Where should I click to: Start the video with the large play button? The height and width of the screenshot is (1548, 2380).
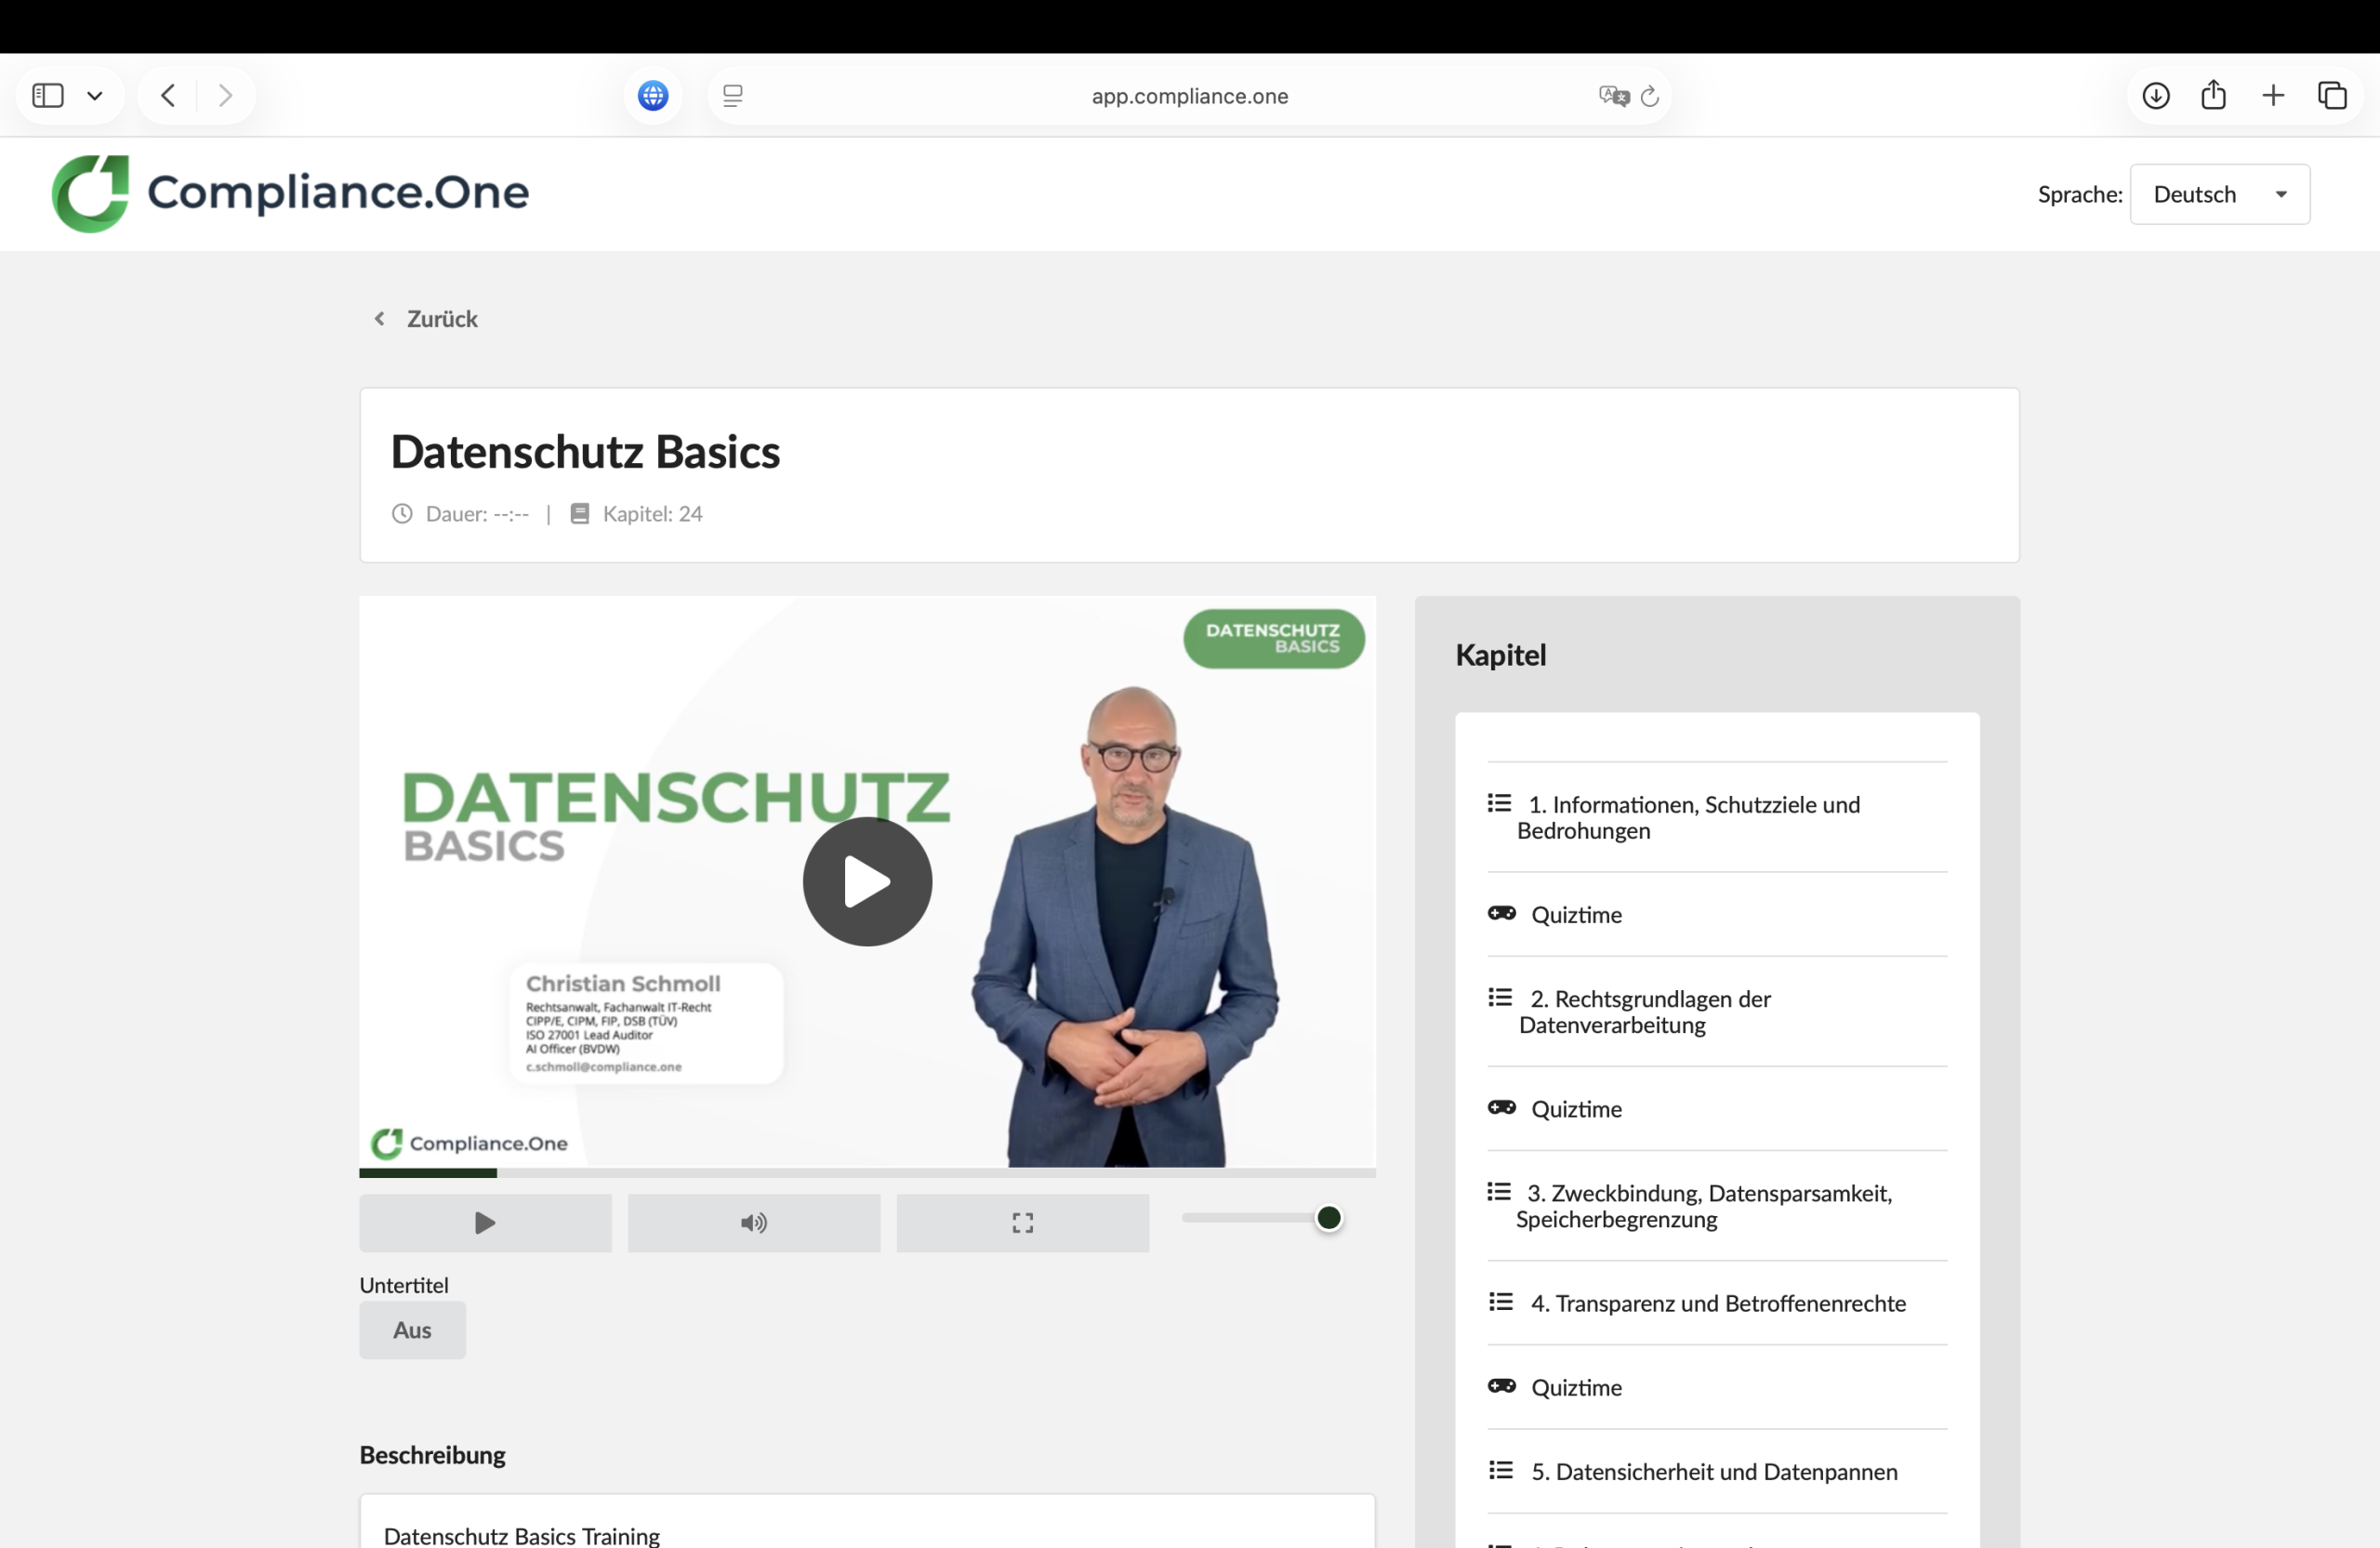pos(867,881)
